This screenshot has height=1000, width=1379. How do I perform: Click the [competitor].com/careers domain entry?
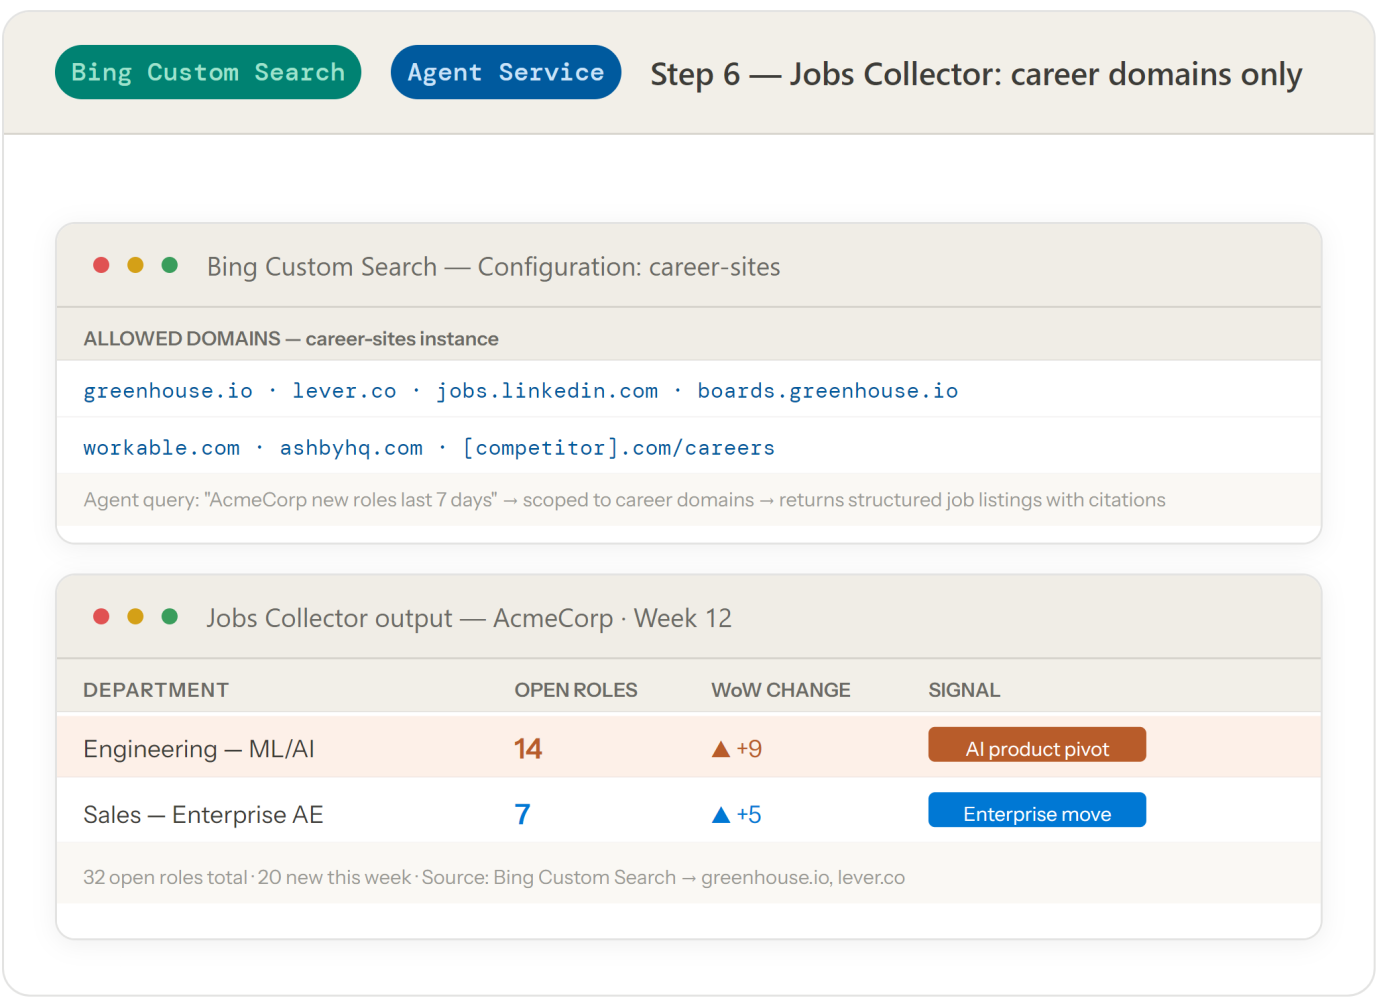pos(619,448)
